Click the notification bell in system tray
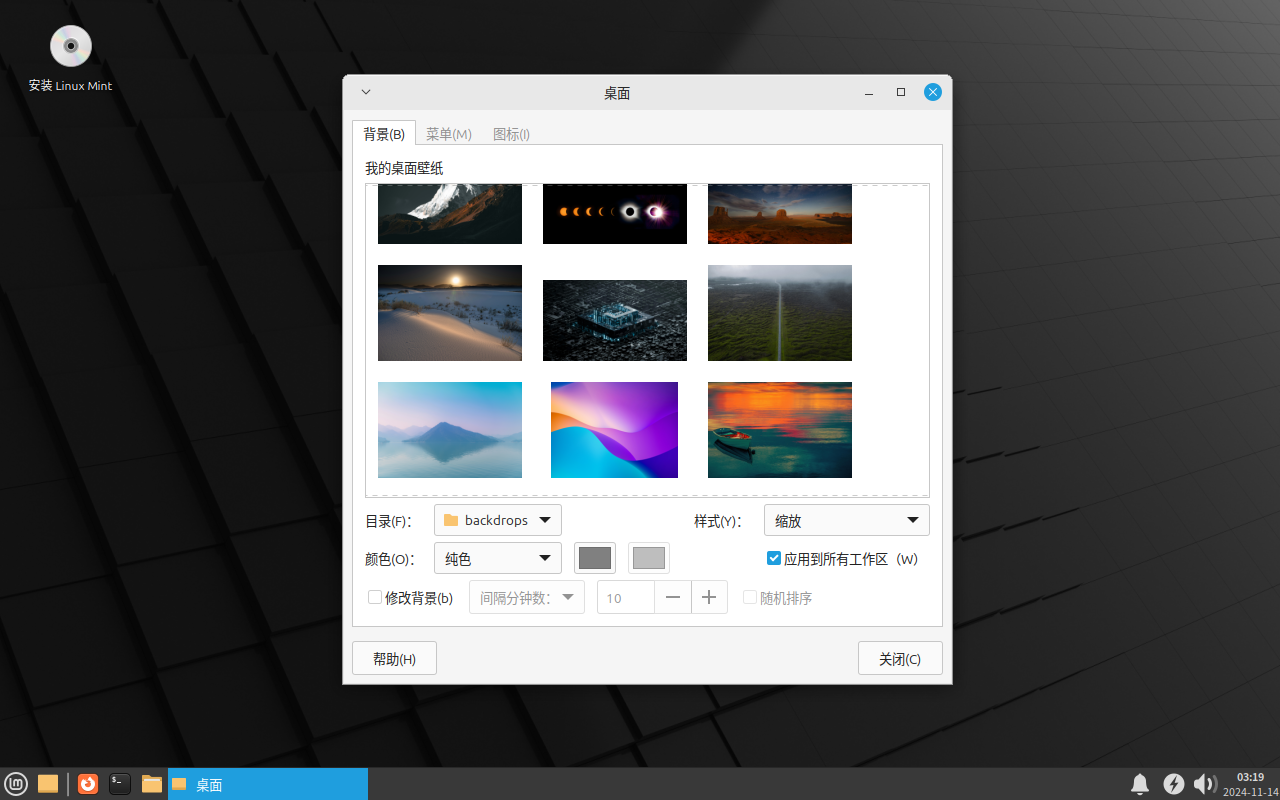 1140,784
